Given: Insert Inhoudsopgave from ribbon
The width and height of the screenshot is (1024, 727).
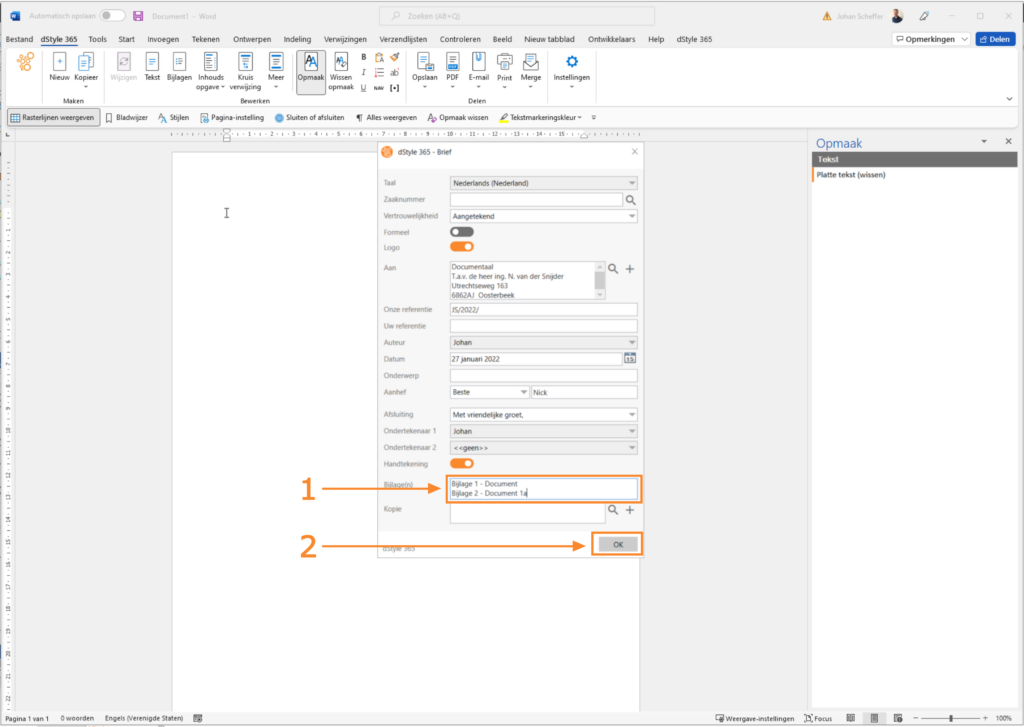Looking at the screenshot, I should (211, 71).
